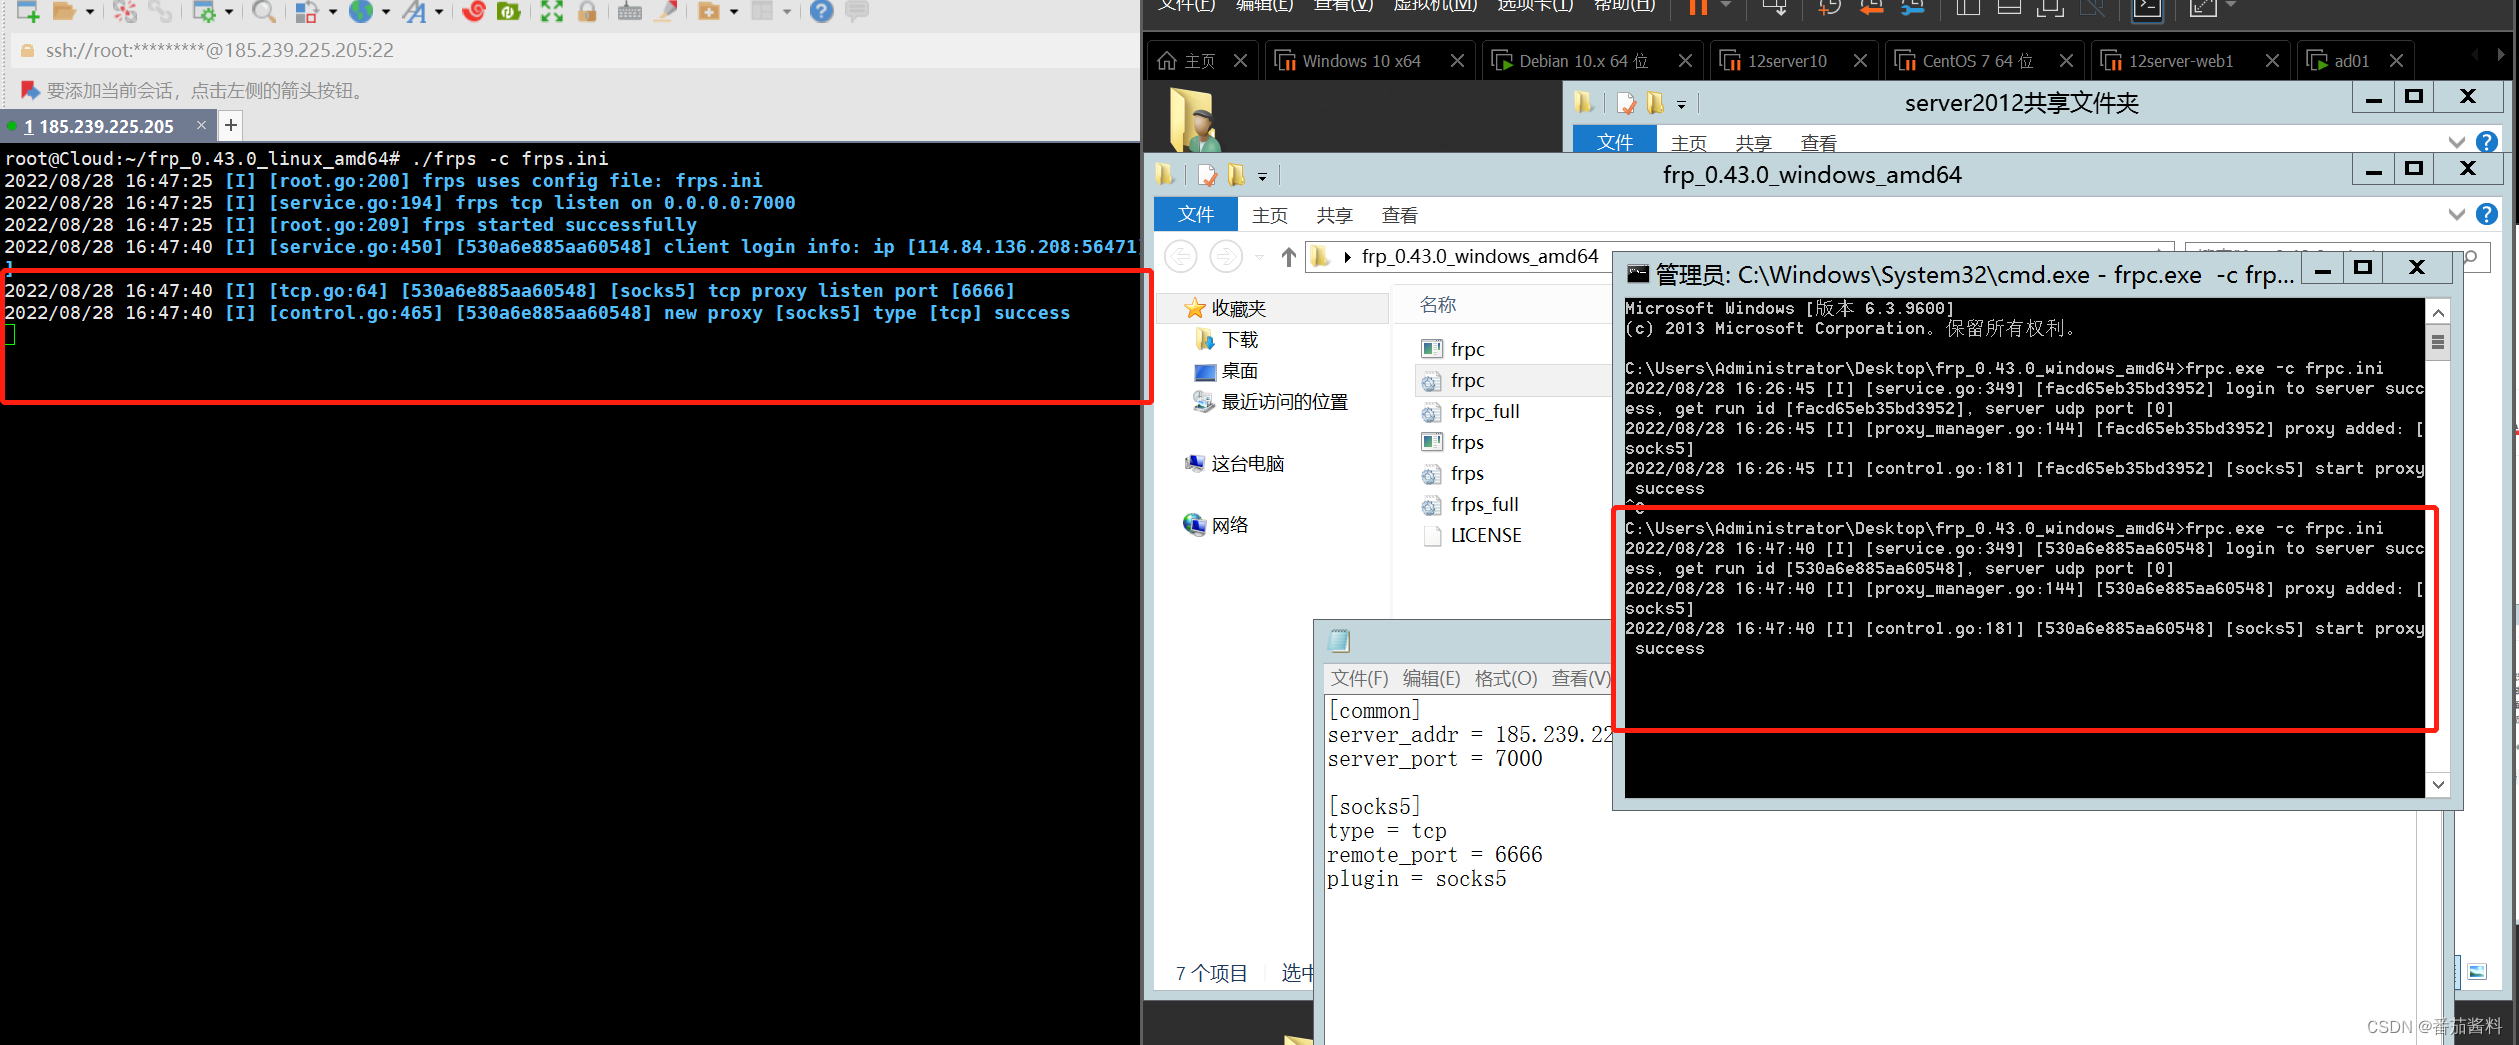Click the speech bubble feedback icon
This screenshot has width=2519, height=1045.
point(857,11)
